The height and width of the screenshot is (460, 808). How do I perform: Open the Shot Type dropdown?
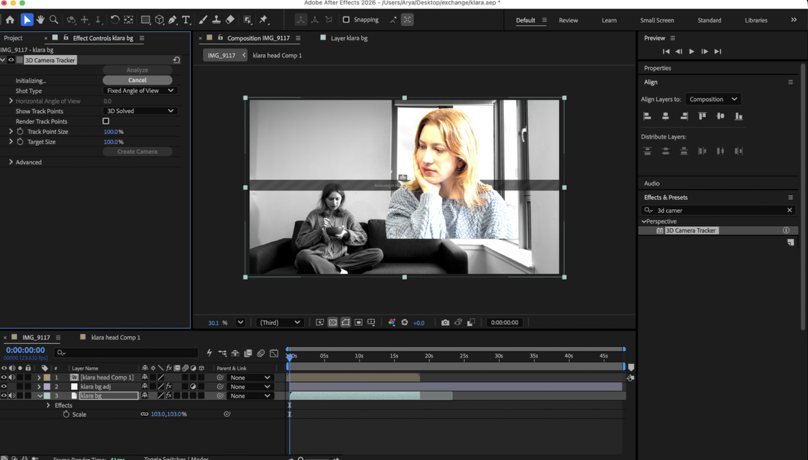(140, 91)
